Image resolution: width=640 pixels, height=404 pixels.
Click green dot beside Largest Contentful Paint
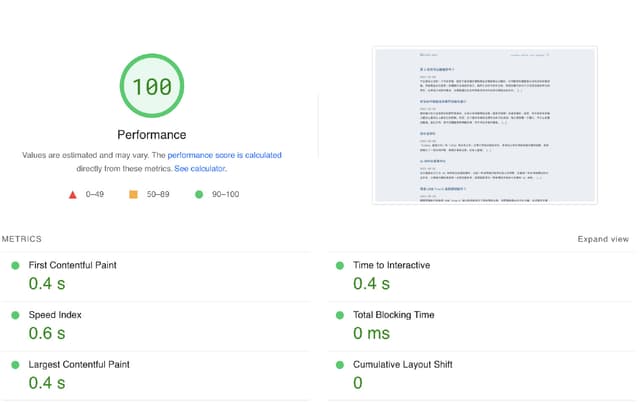[x=15, y=365]
